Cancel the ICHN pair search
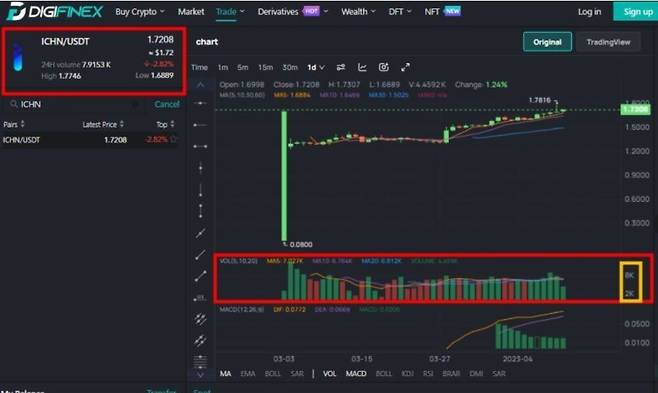658x393 pixels. pyautogui.click(x=167, y=104)
